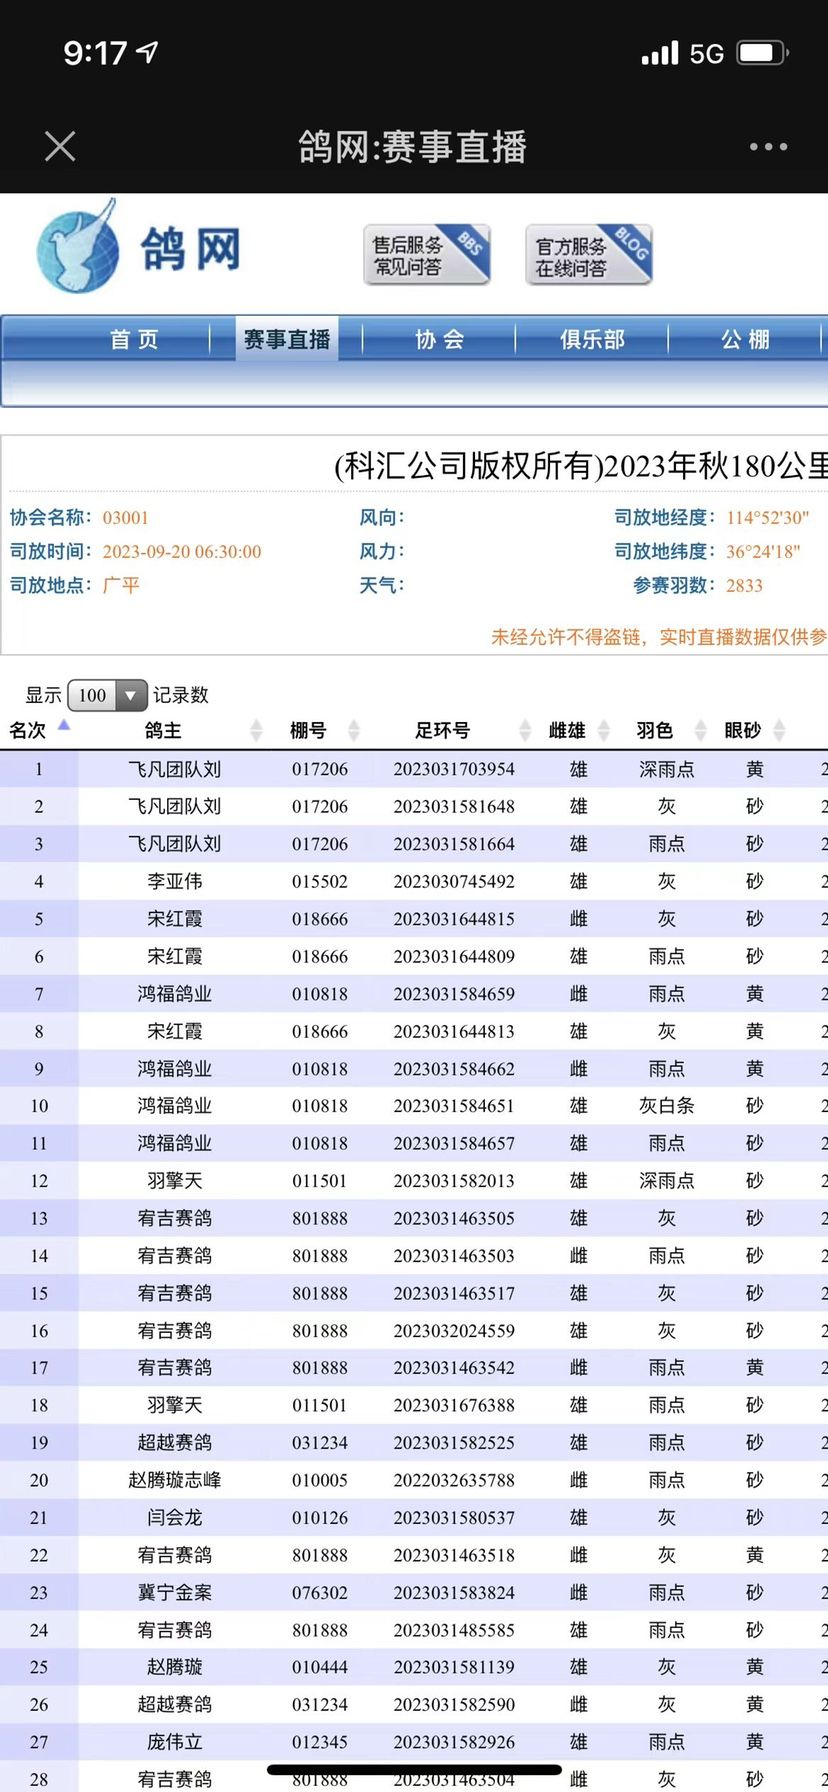Click the location arrow beside the time
This screenshot has height=1792, width=828.
pos(148,52)
